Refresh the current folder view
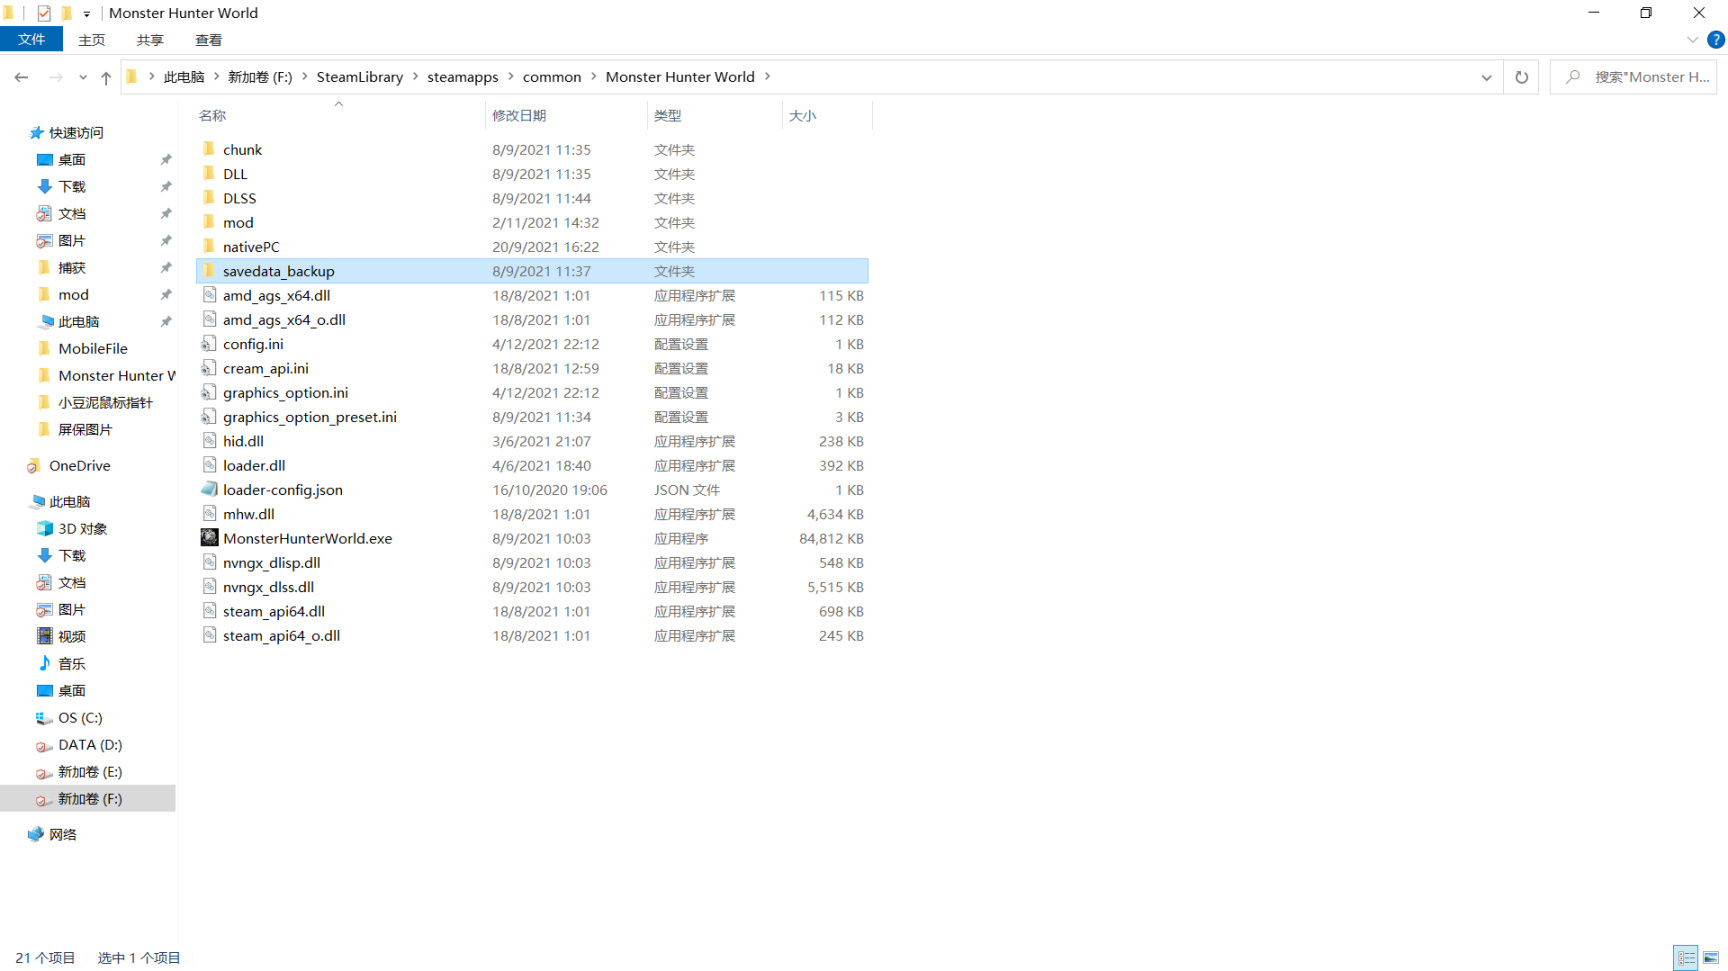Image resolution: width=1728 pixels, height=971 pixels. point(1521,77)
